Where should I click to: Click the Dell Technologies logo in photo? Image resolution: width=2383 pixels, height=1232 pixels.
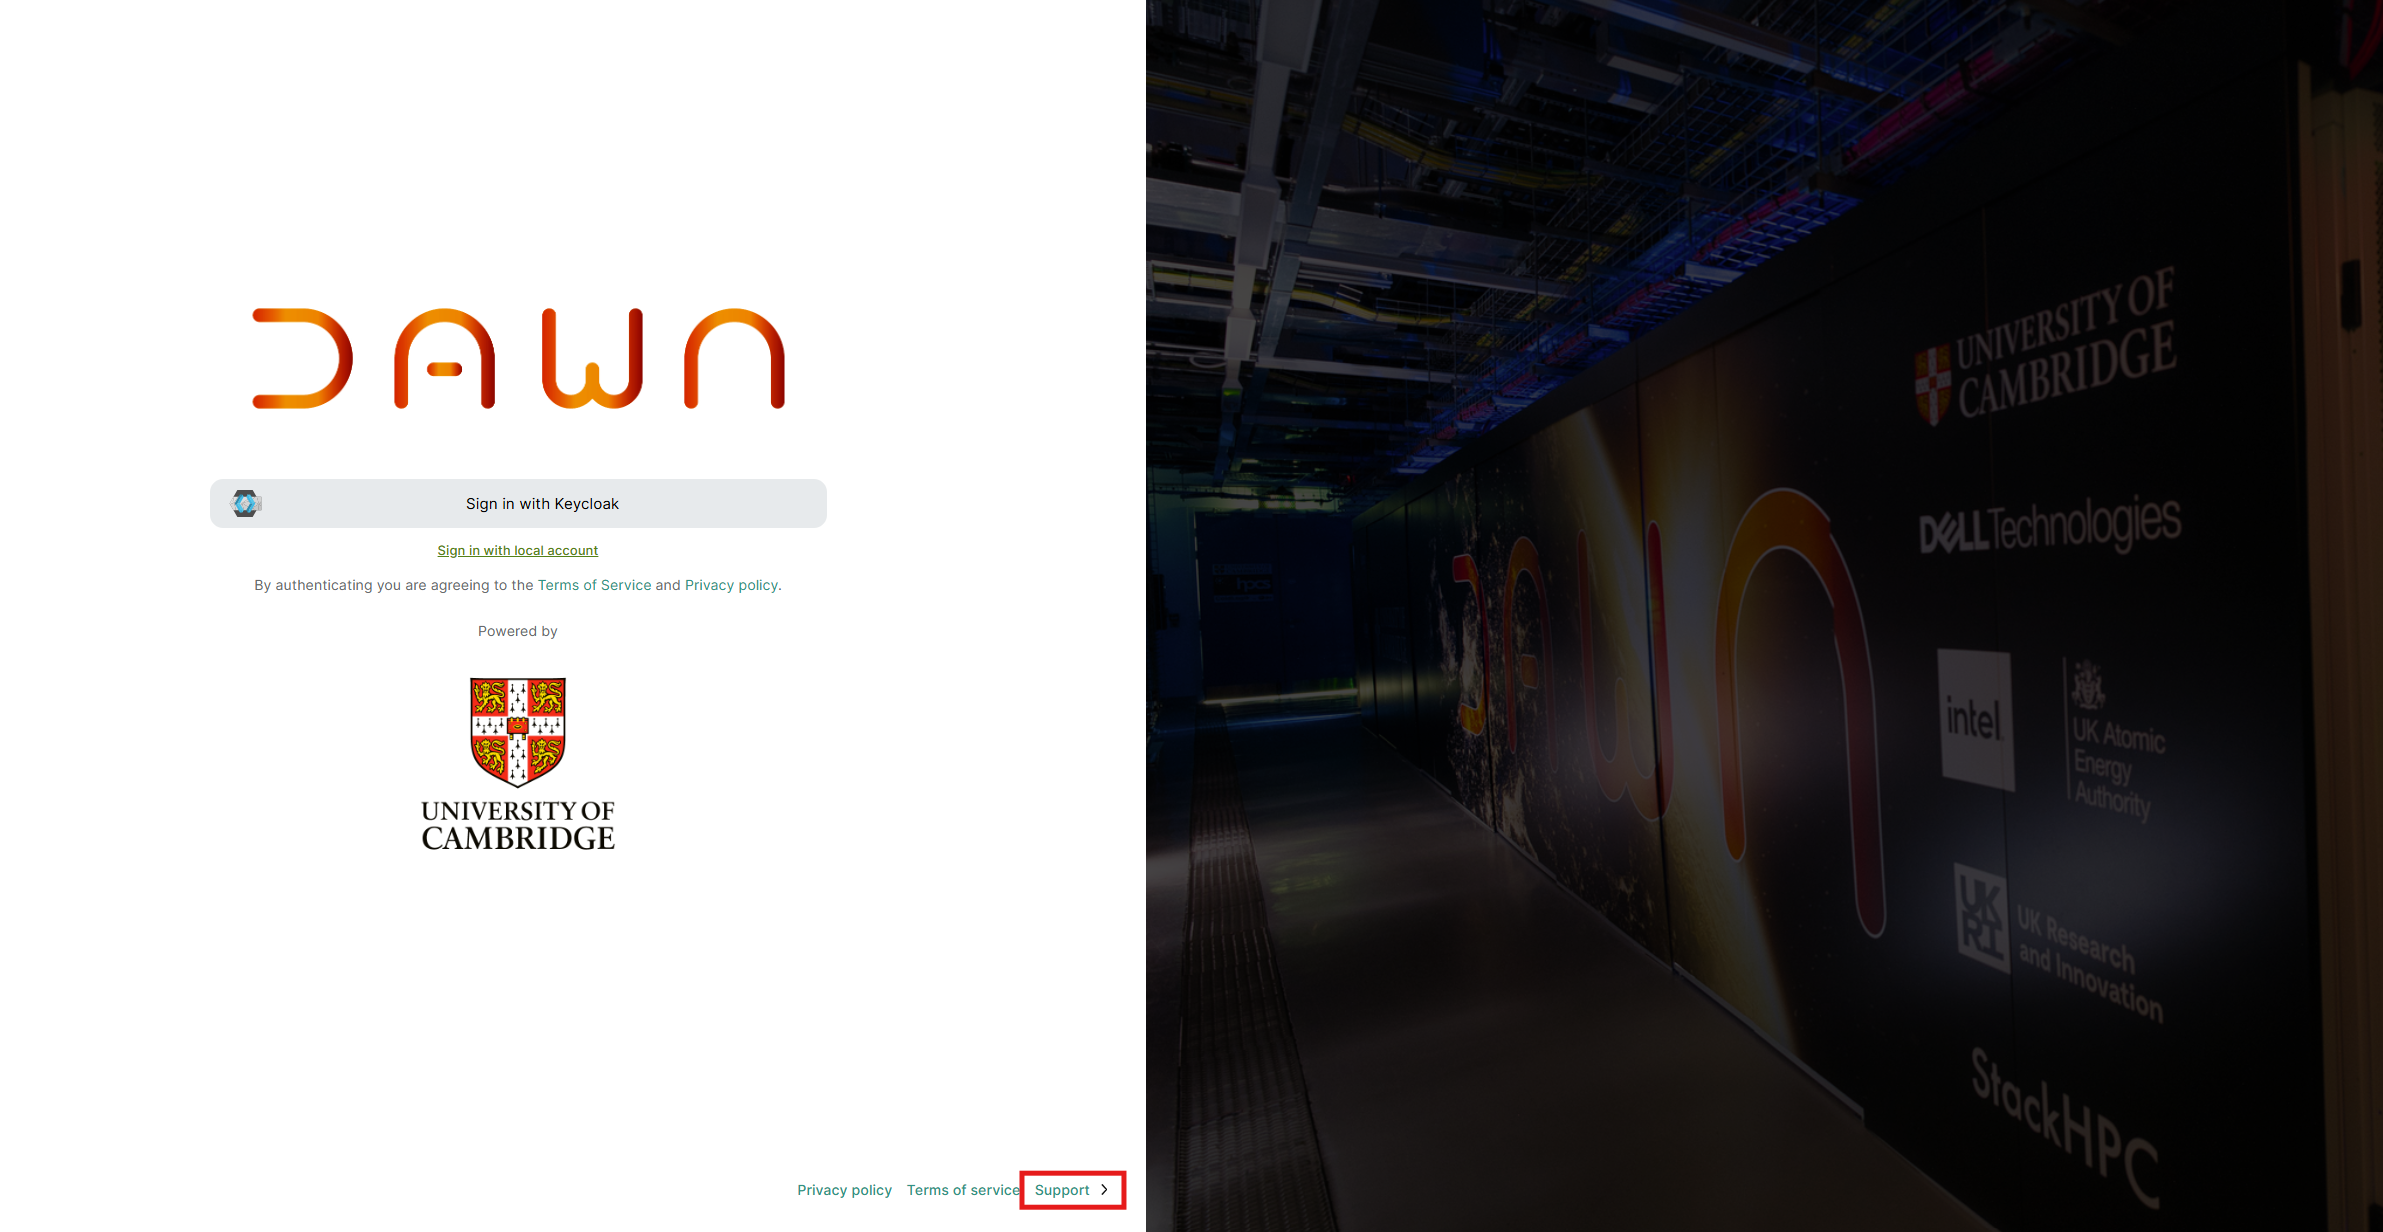(x=2049, y=526)
